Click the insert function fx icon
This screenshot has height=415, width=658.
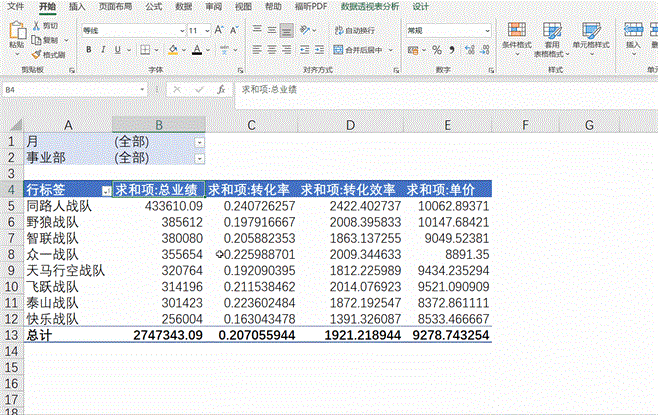(221, 89)
